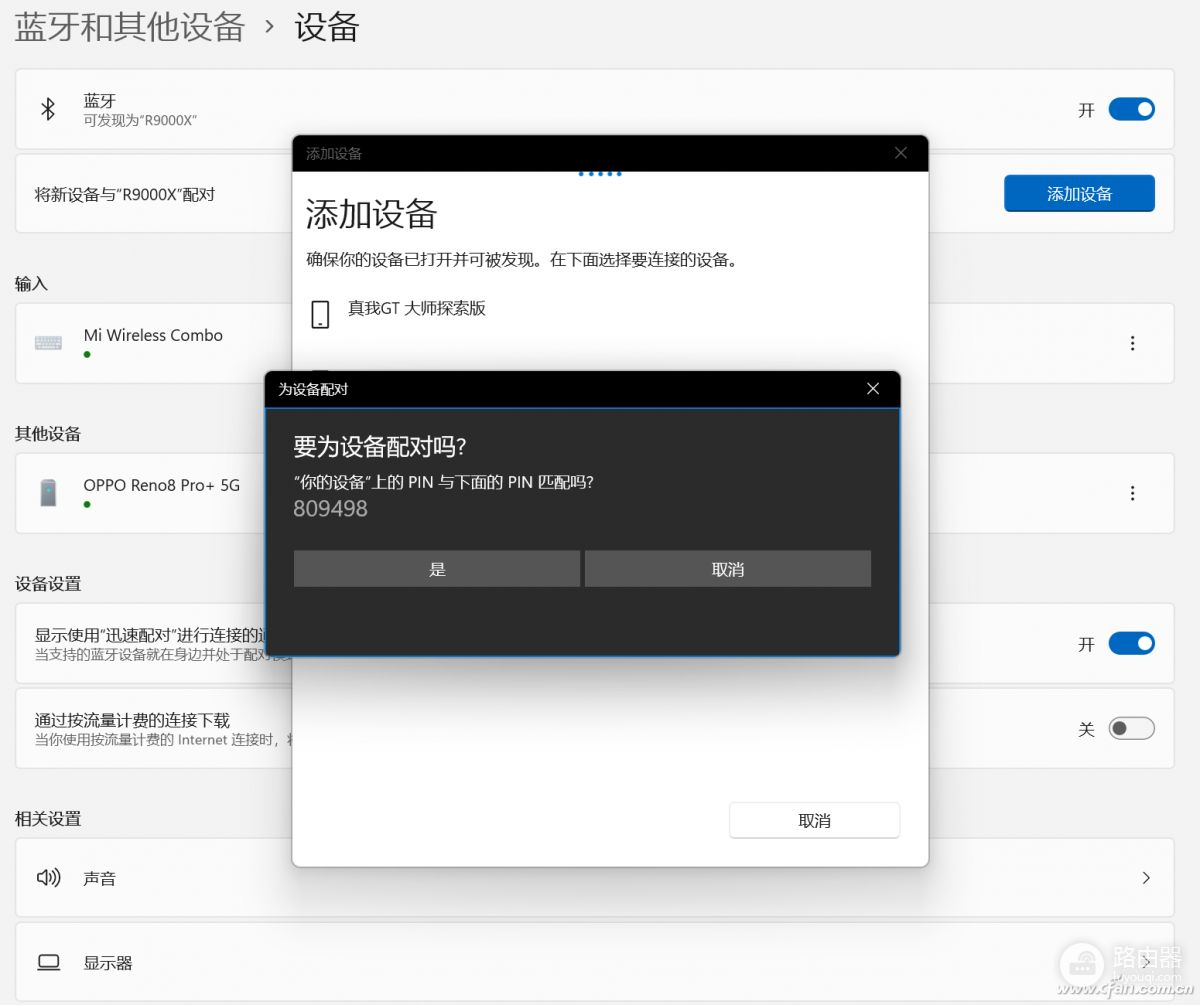Close the 为设备配对 dialog
This screenshot has height=1005, width=1200.
tap(873, 389)
